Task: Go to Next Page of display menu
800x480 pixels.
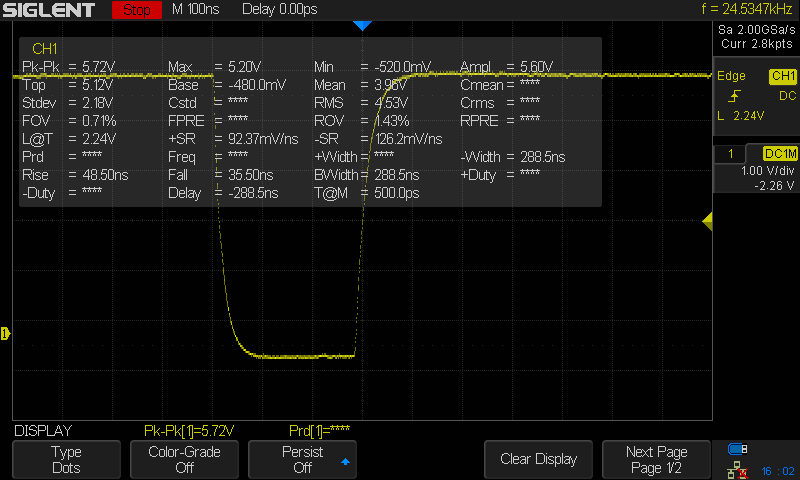Action: (x=656, y=459)
